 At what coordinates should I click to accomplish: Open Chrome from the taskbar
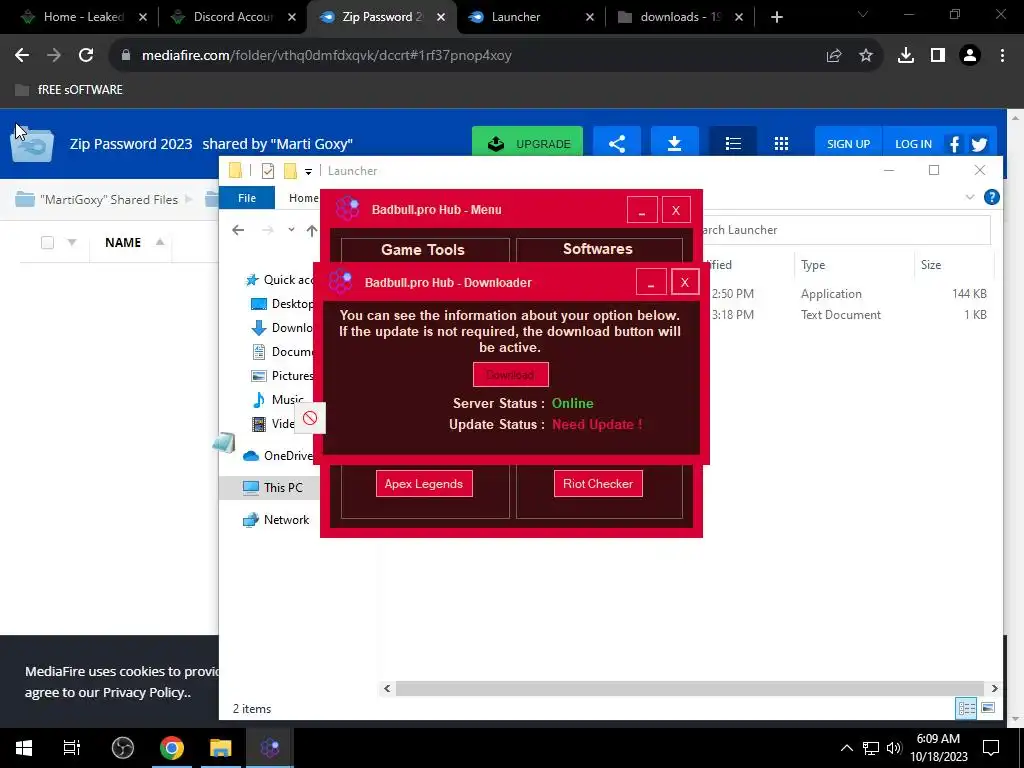click(172, 748)
